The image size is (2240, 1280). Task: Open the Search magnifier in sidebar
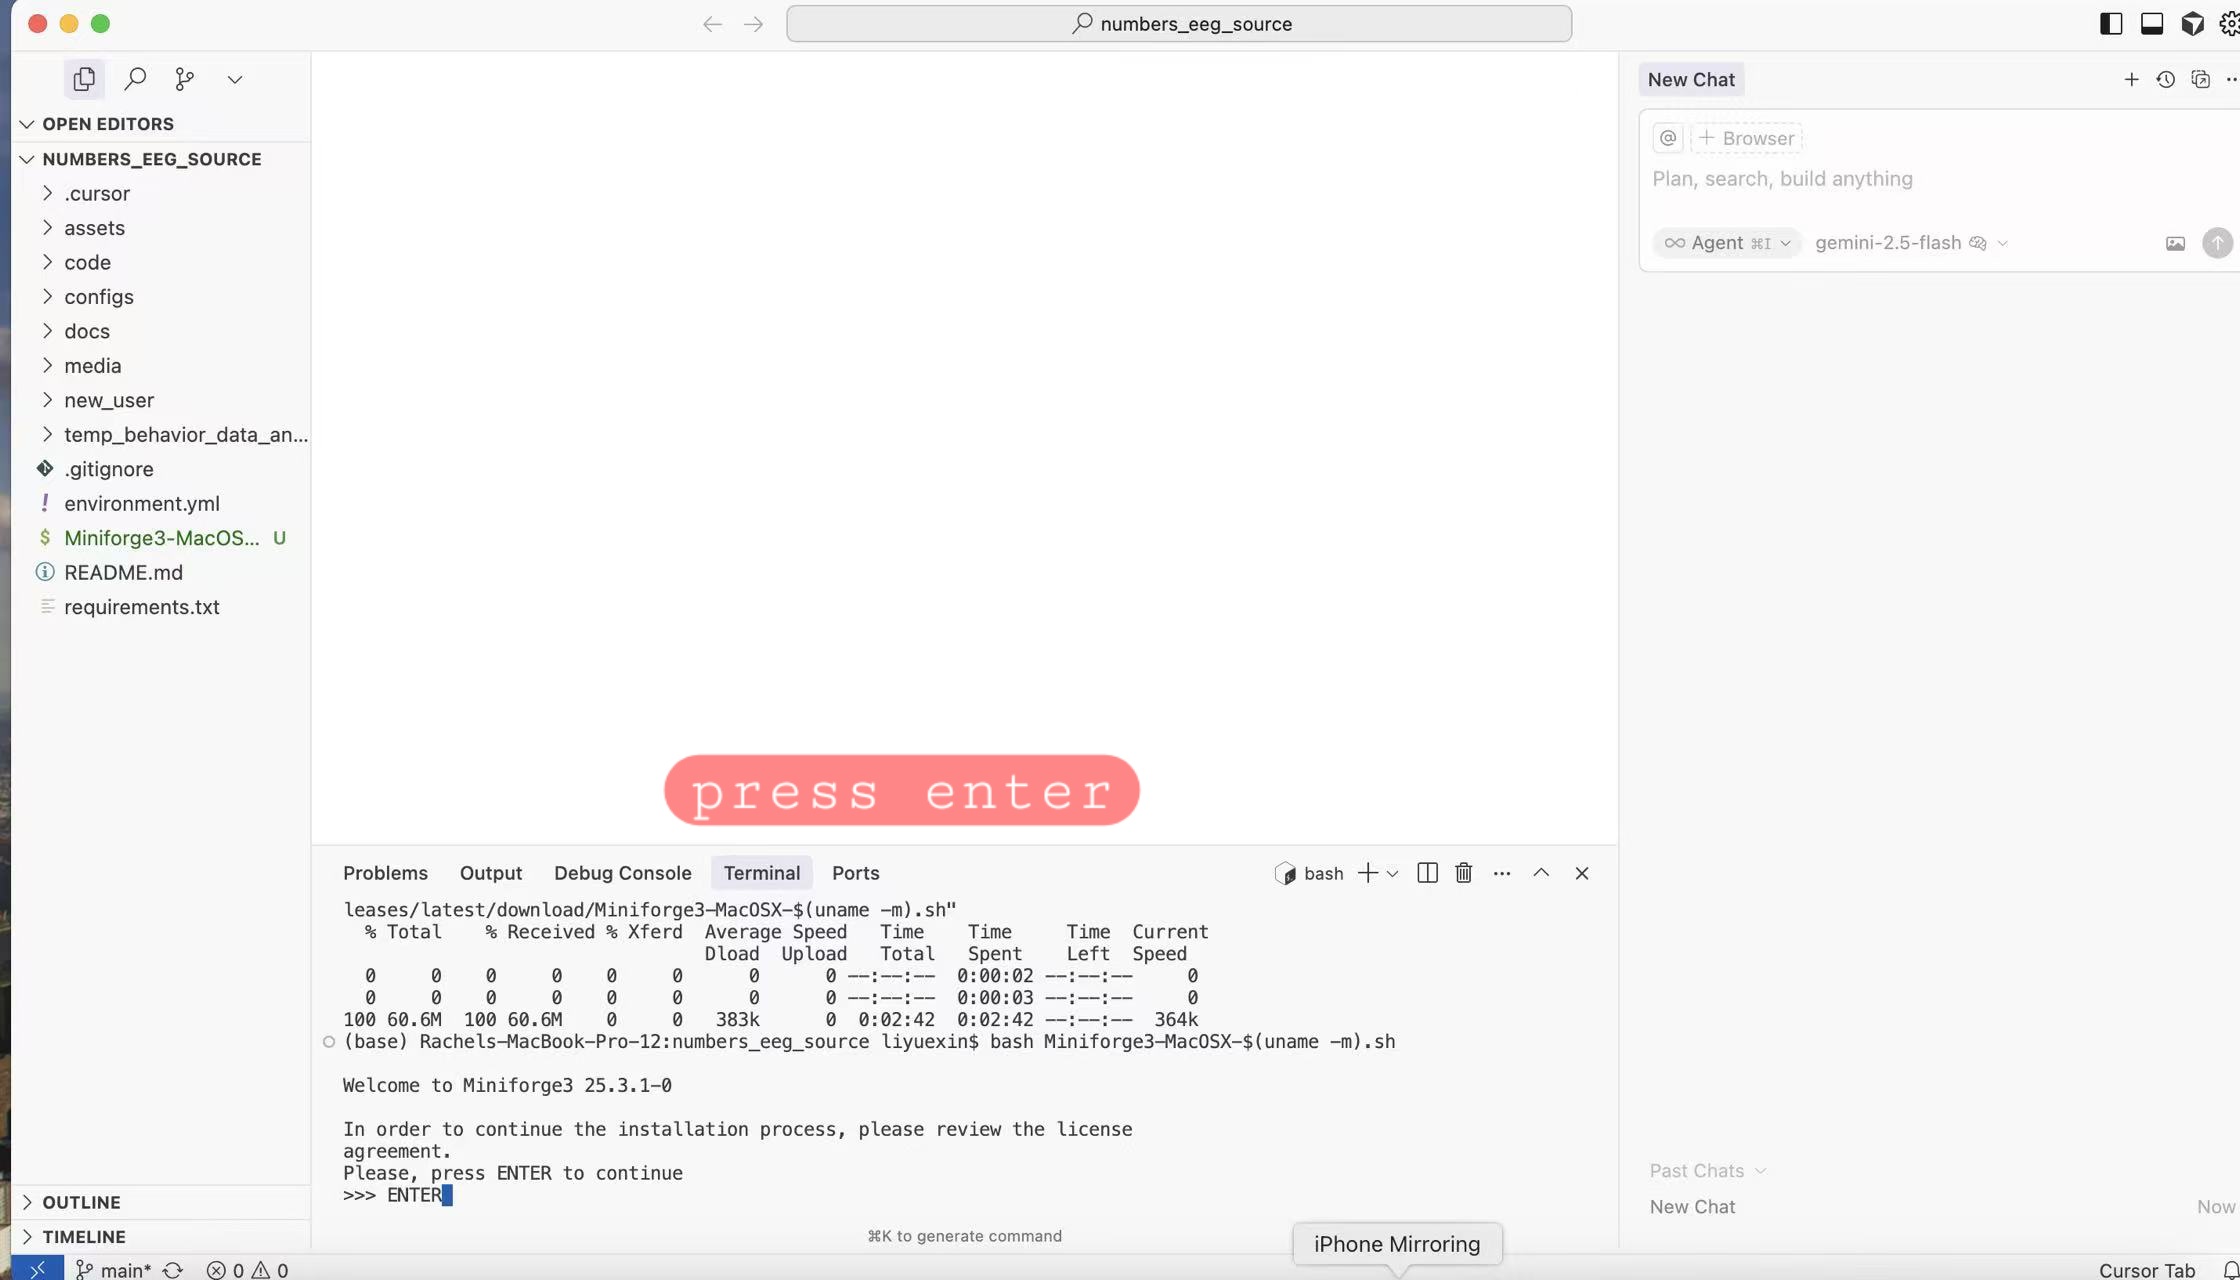point(135,79)
